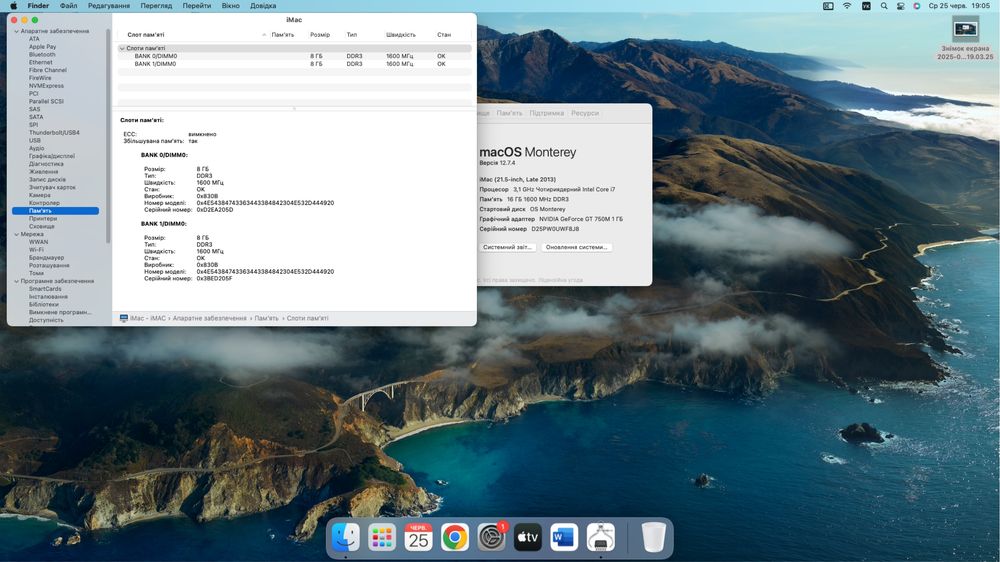This screenshot has width=1000, height=562.
Task: Collapse the Апаратне забезпечення section
Action: point(17,31)
